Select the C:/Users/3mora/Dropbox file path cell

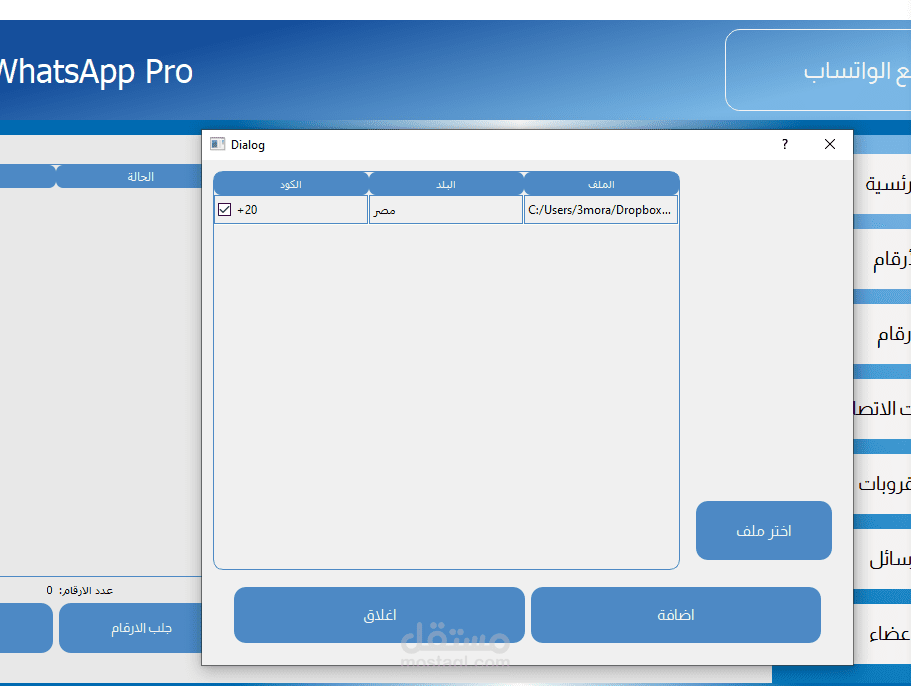click(601, 210)
